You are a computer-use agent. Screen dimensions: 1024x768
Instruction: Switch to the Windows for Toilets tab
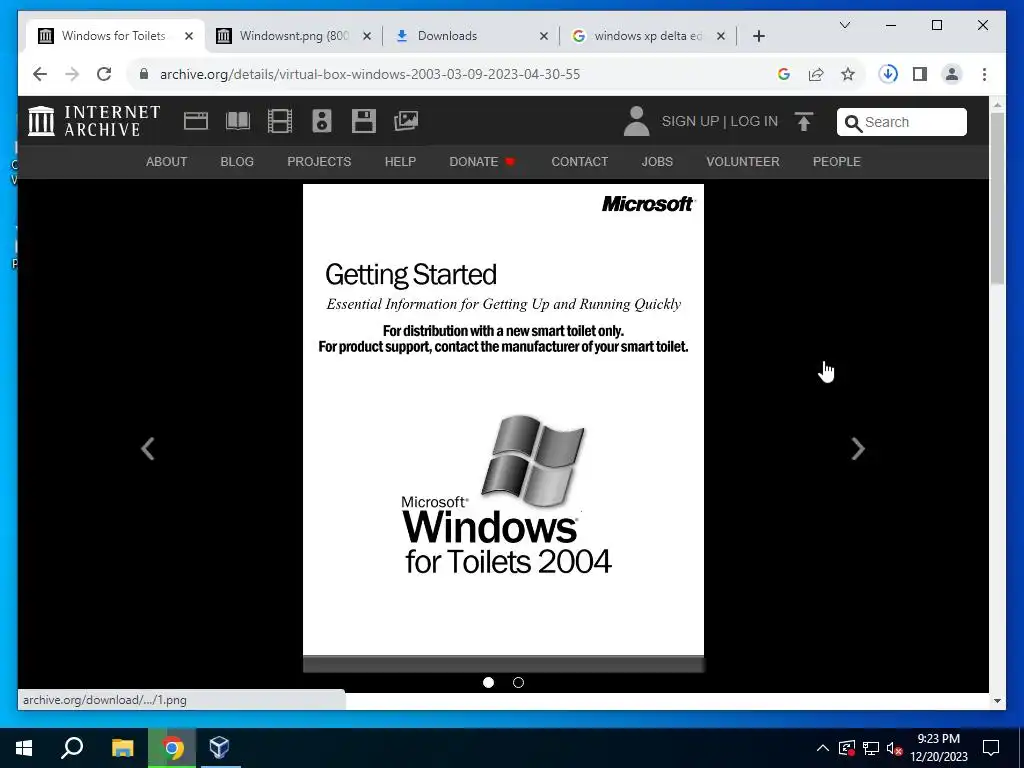(114, 36)
